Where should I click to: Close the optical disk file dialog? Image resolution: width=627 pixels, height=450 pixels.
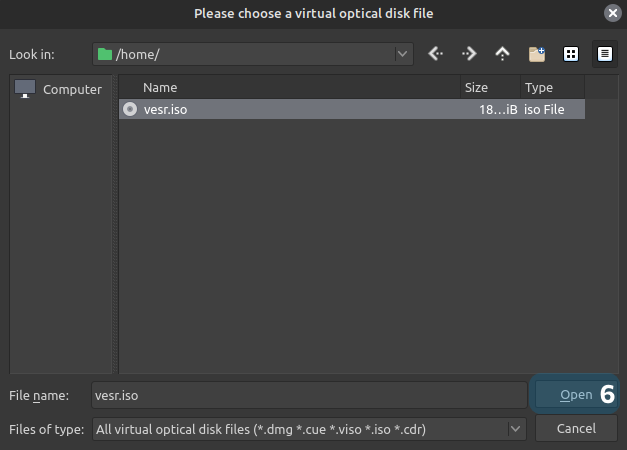(611, 13)
